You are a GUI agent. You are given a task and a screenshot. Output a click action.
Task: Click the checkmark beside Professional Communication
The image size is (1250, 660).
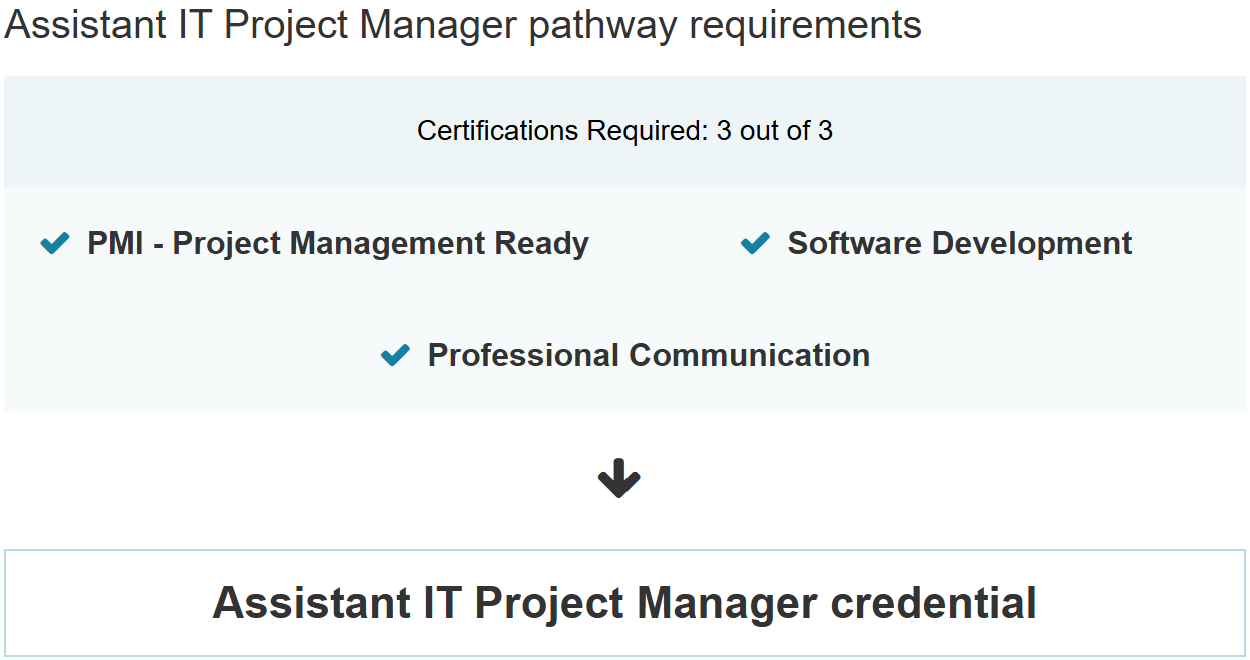396,355
